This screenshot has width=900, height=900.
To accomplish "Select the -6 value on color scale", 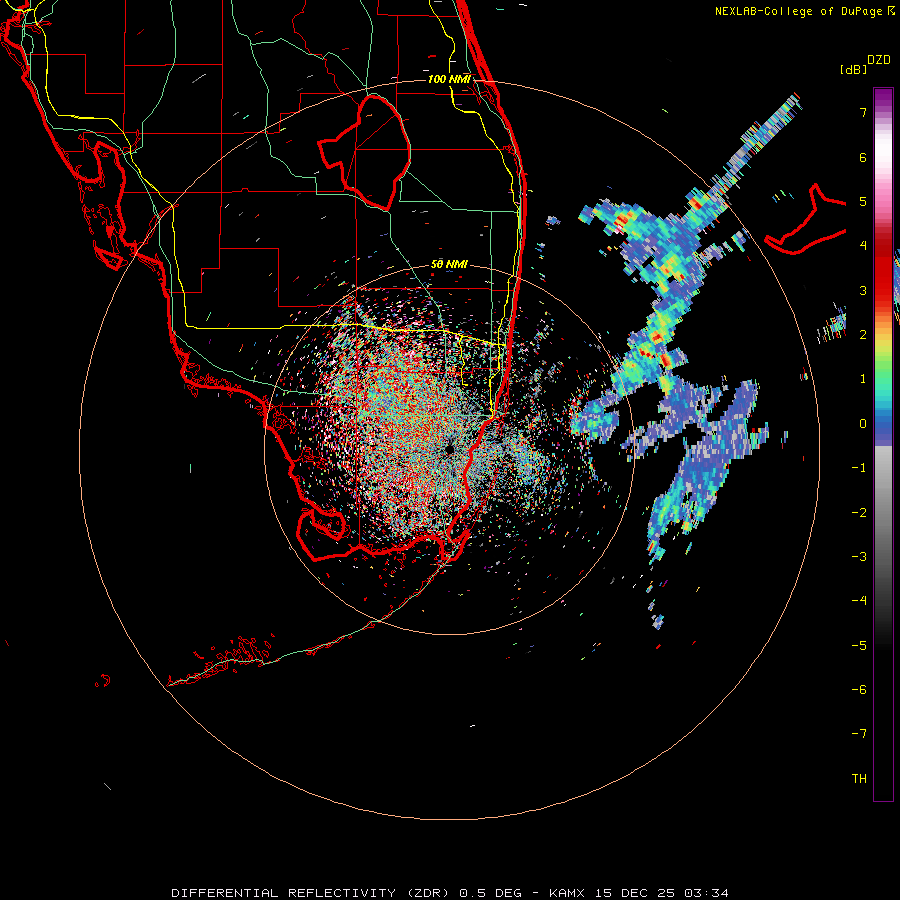I will 859,690.
